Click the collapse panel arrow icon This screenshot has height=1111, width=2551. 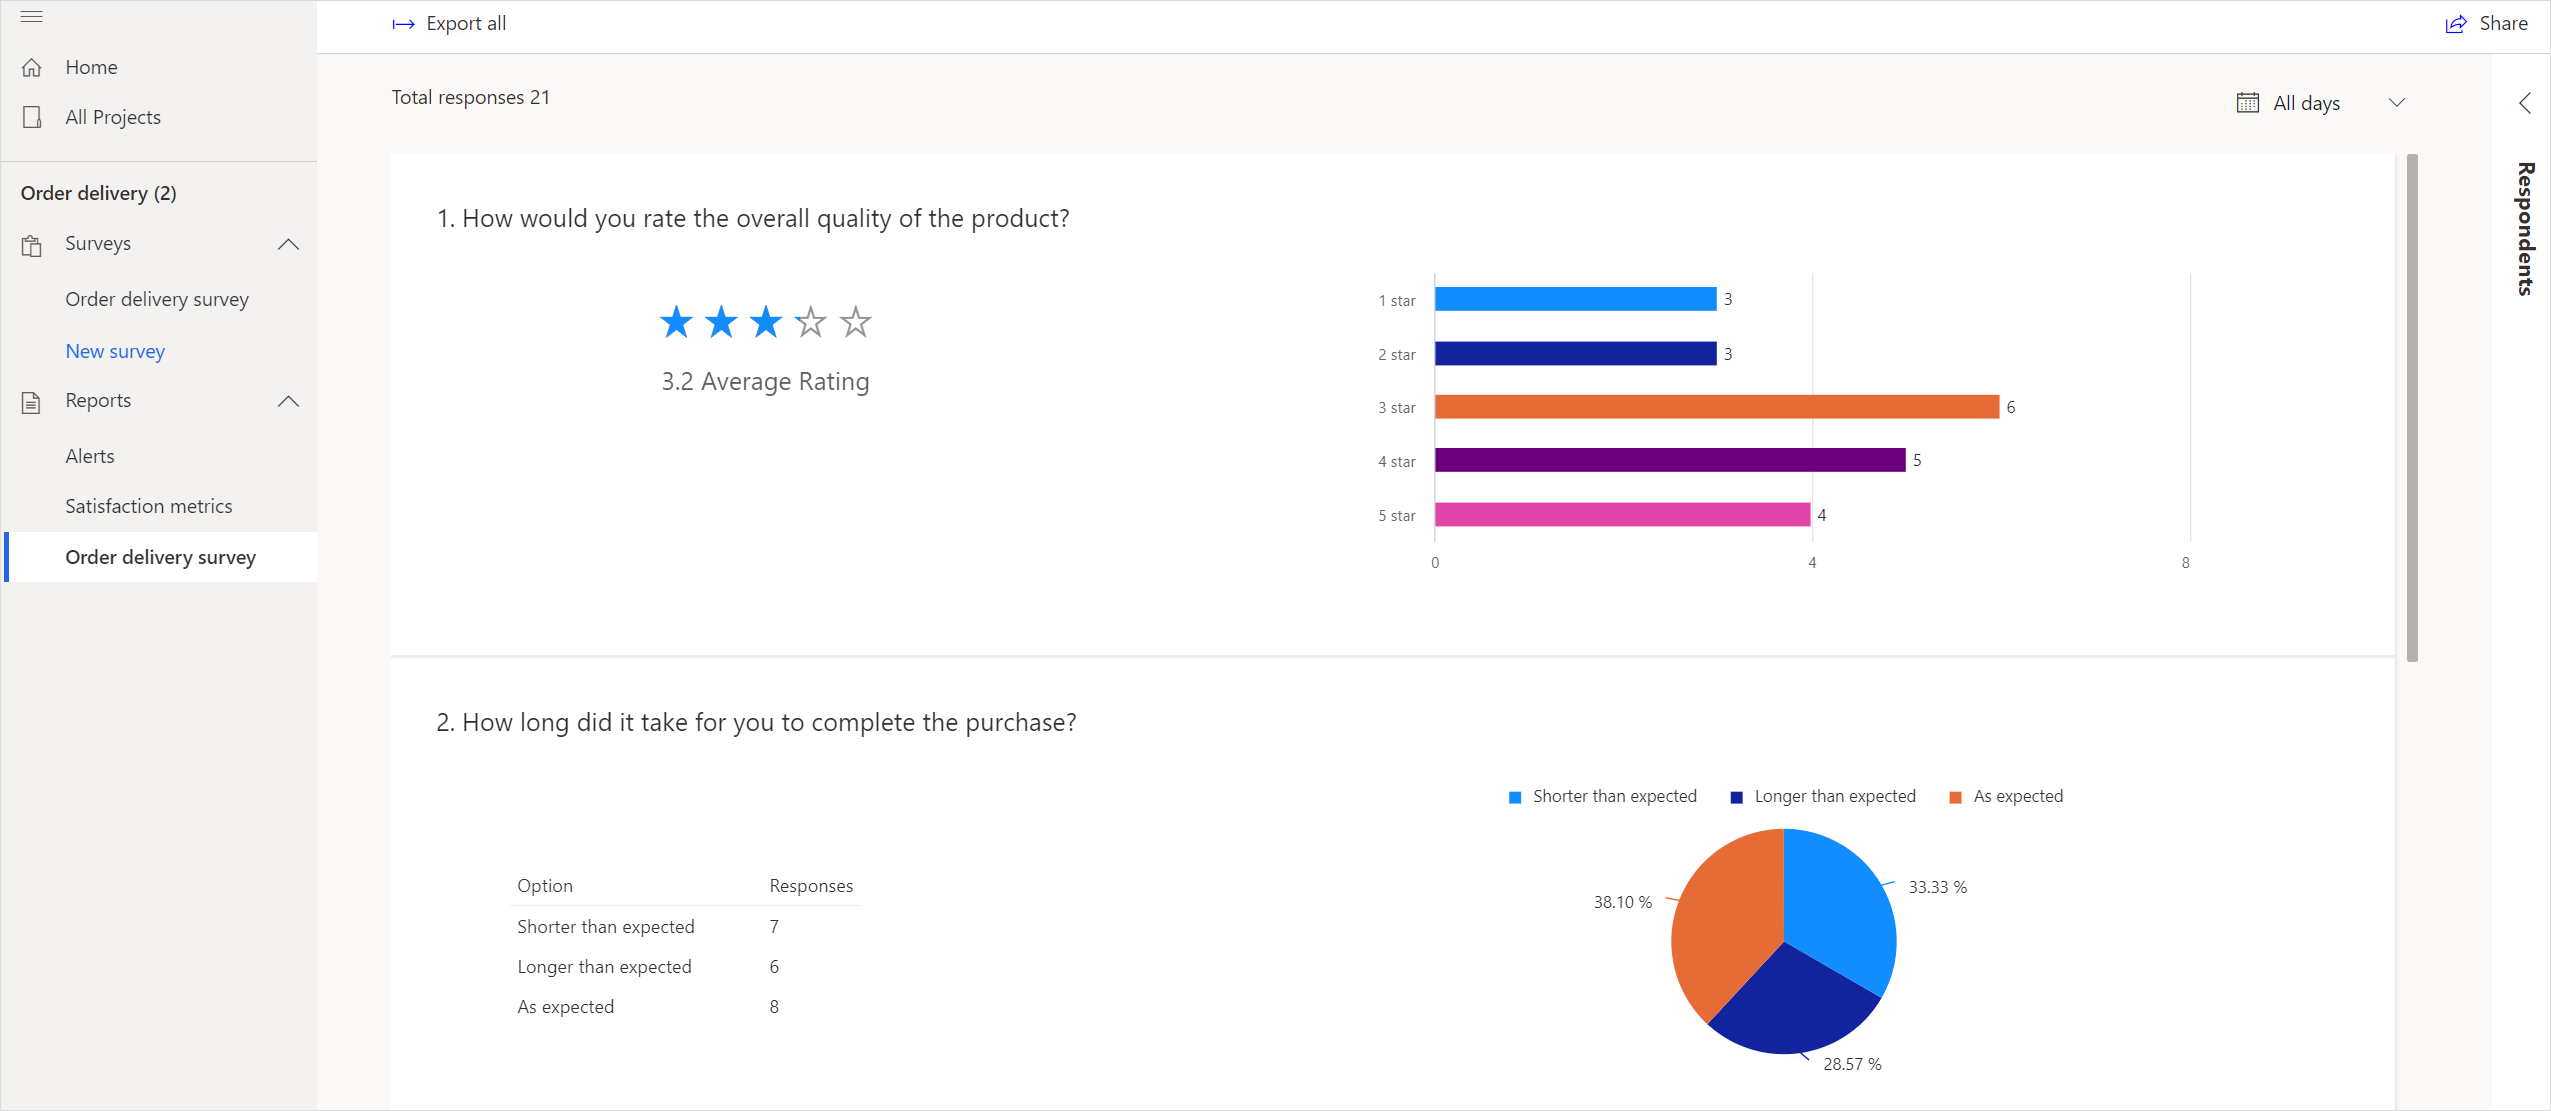[x=2525, y=102]
